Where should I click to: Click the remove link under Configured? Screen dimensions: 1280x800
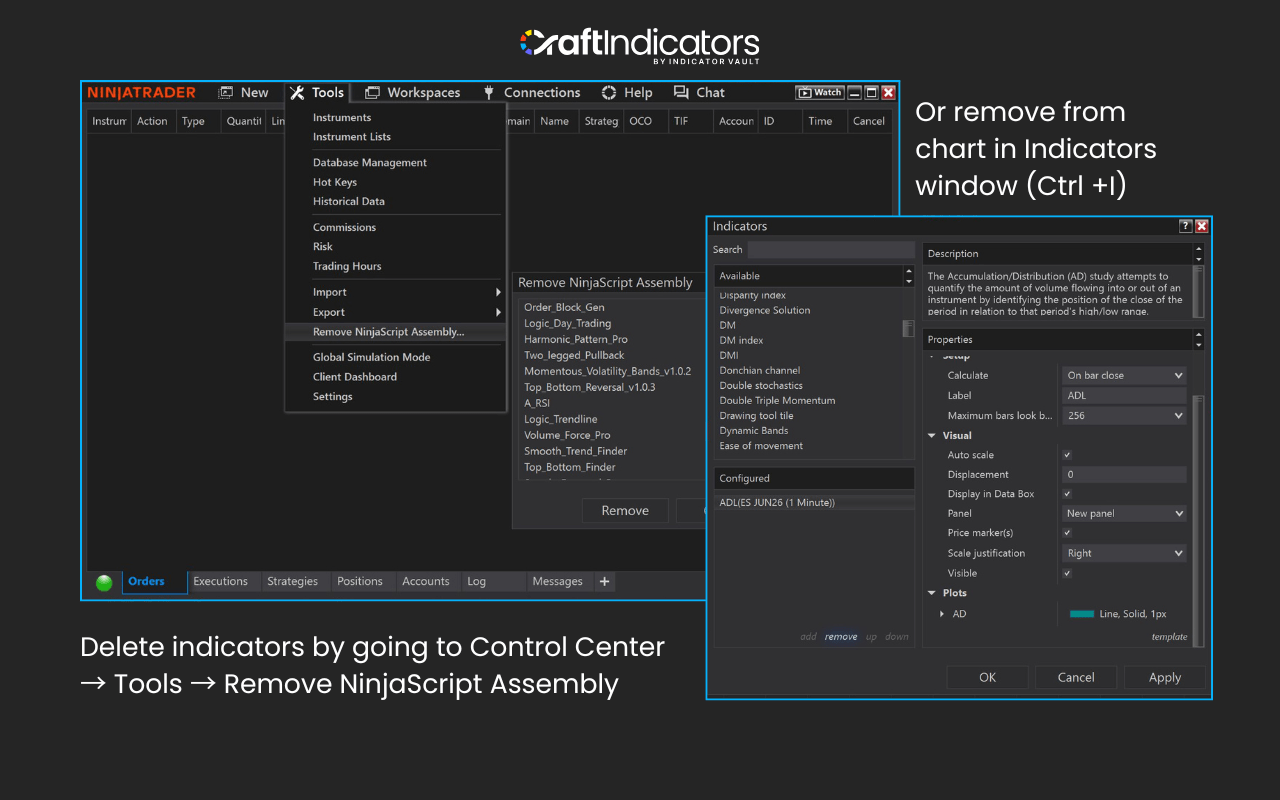[x=841, y=637]
